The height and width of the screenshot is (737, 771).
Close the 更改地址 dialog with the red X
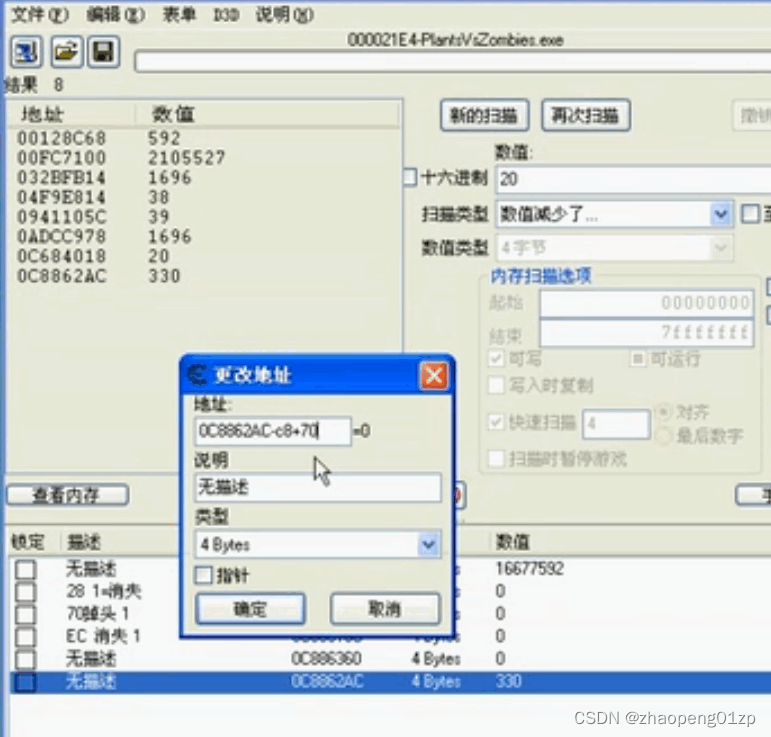[434, 376]
